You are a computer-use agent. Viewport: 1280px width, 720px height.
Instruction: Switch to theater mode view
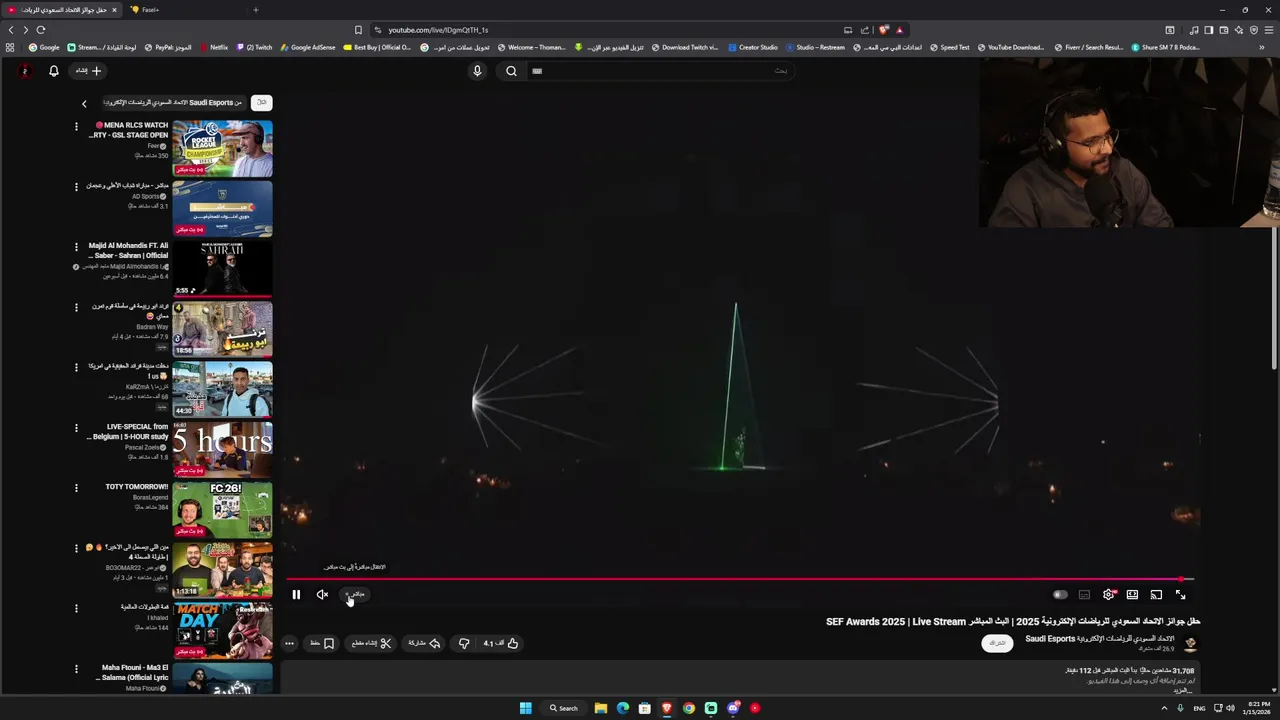(x=1132, y=595)
